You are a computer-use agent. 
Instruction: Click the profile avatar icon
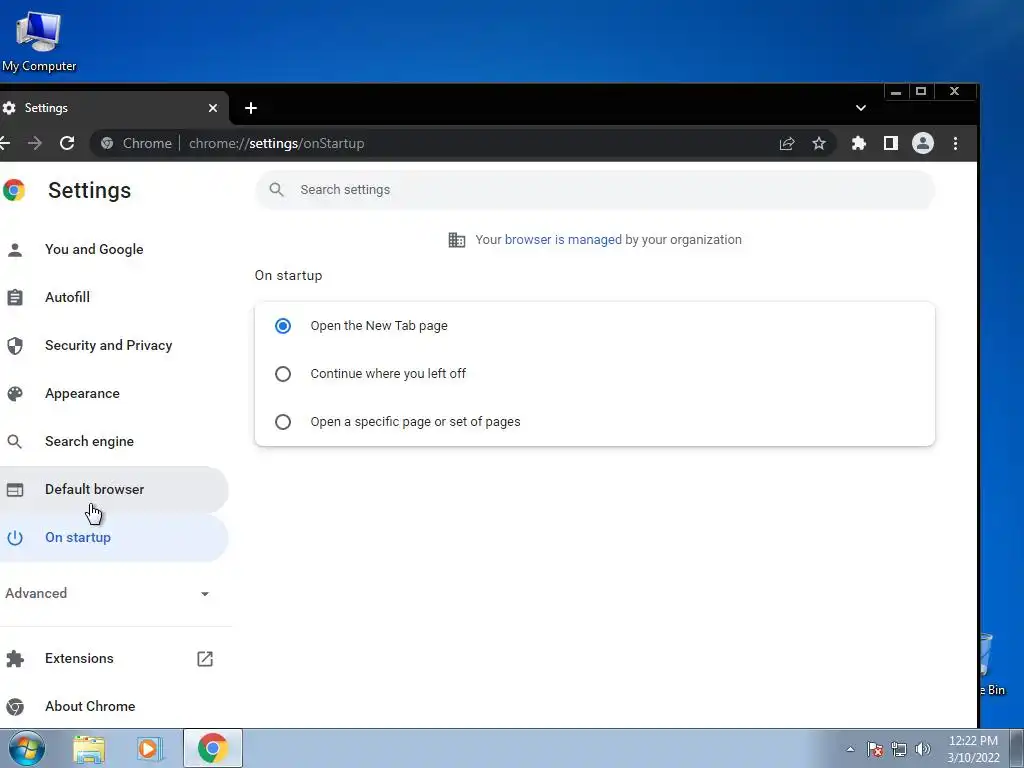tap(923, 144)
